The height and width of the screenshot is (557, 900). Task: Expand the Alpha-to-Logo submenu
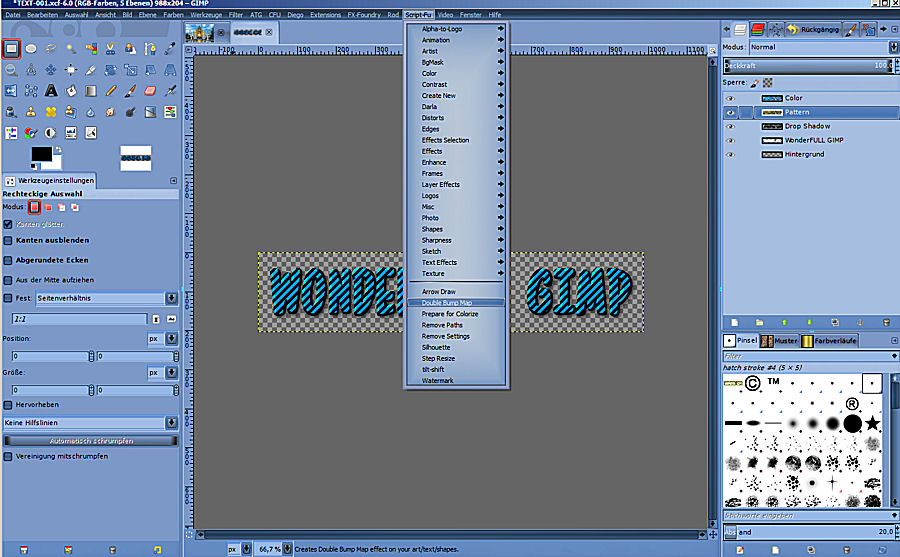pos(456,29)
